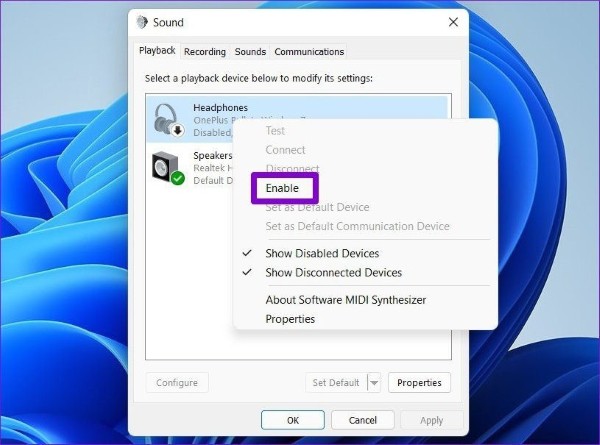Close the Sound dialog window
Screen dimensions: 600x445
(x=453, y=22)
